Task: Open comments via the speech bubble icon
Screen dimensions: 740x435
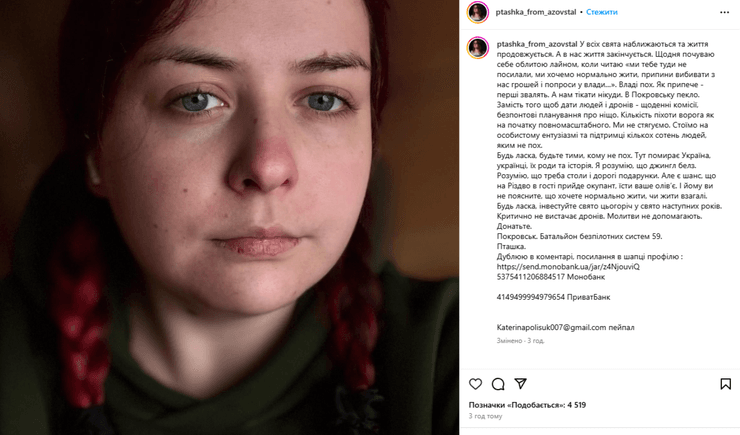Action: pos(498,384)
